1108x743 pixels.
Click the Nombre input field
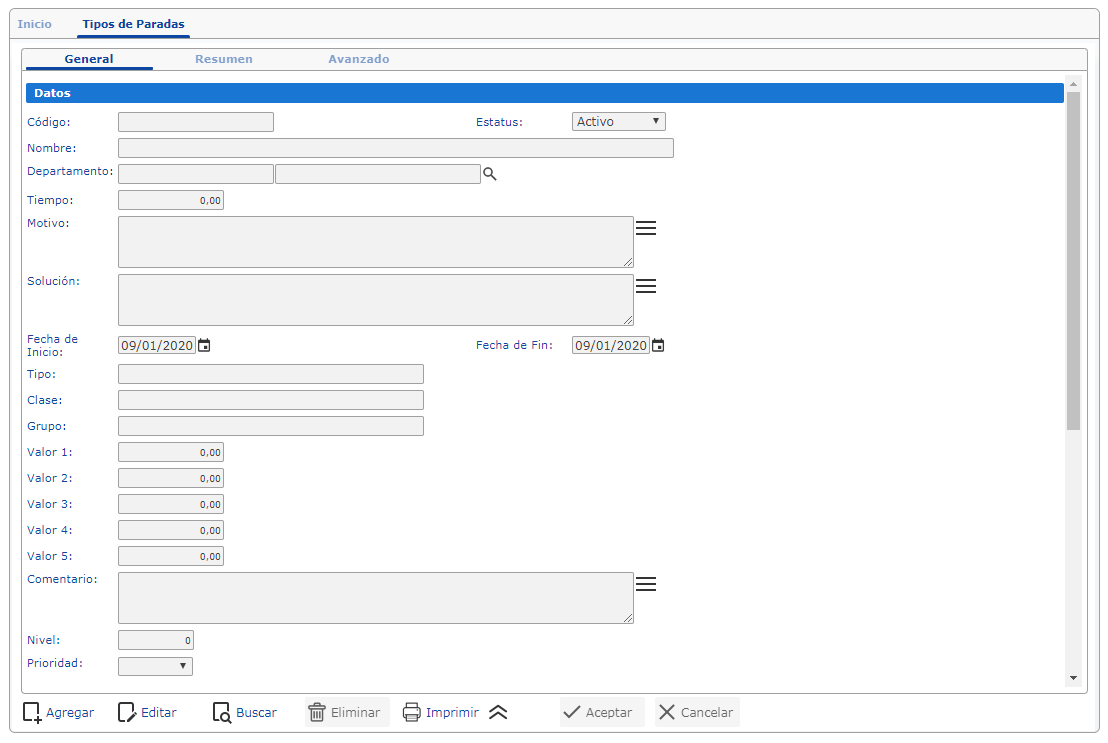click(x=395, y=148)
